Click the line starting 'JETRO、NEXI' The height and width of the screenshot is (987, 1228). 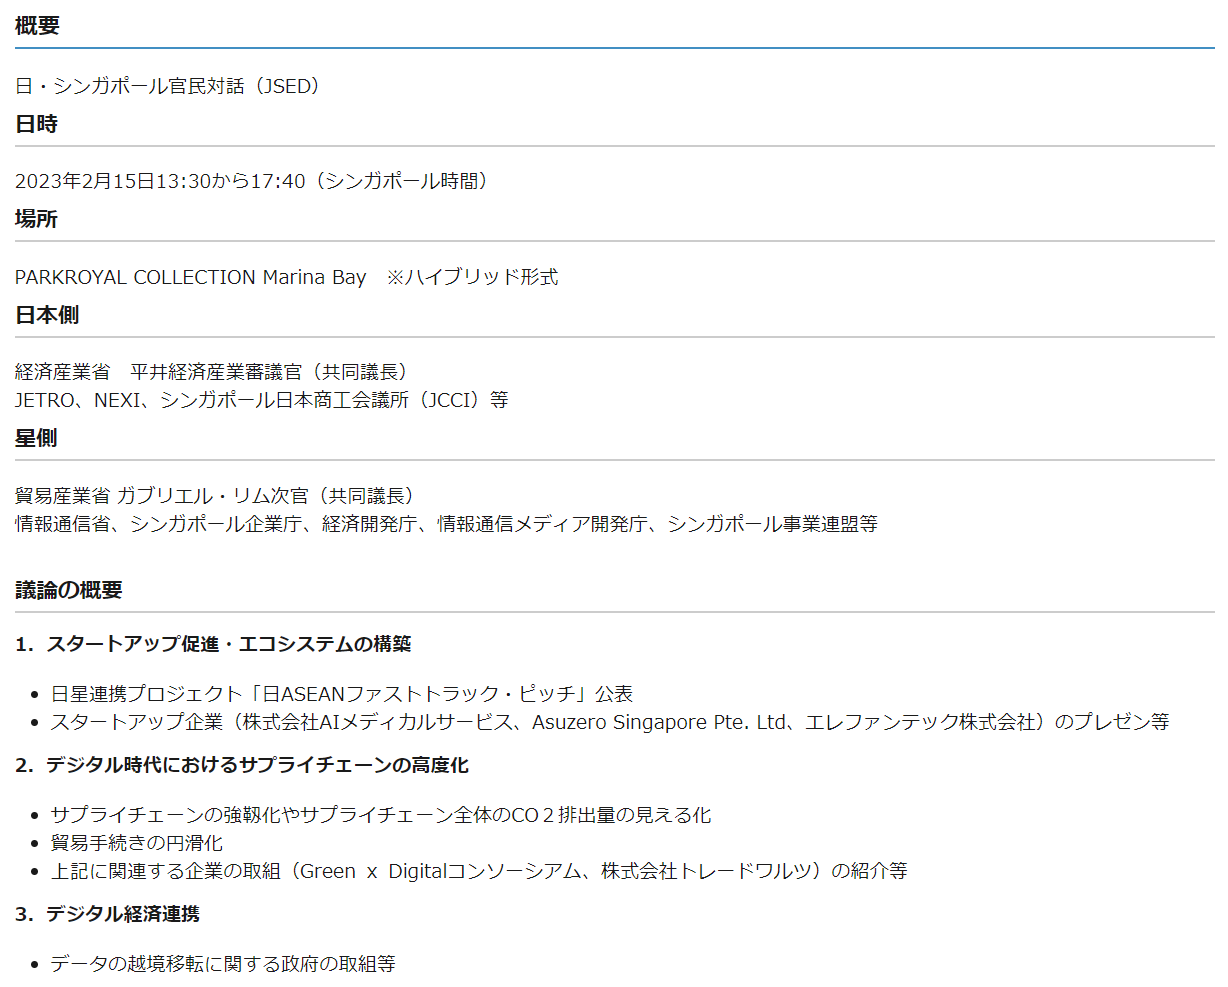coord(262,400)
